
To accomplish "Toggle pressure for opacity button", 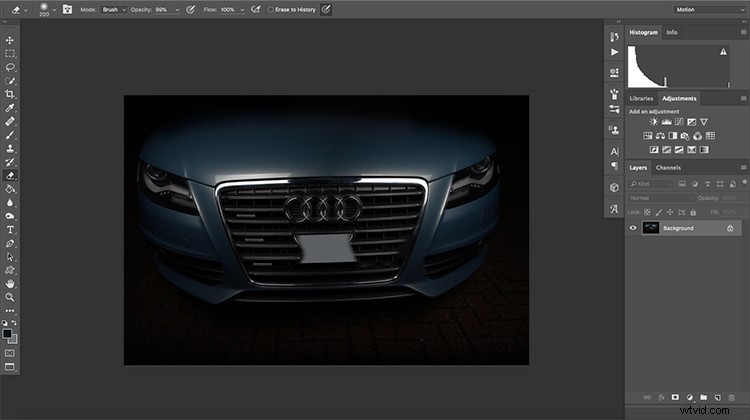I will 190,10.
